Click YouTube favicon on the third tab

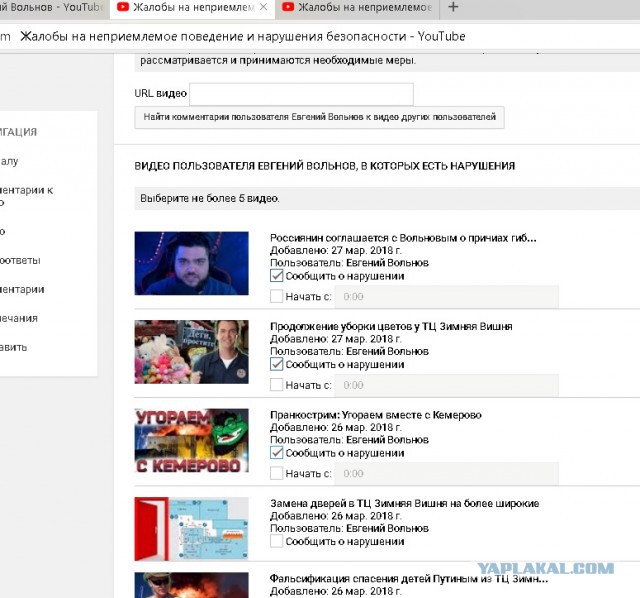tap(288, 7)
